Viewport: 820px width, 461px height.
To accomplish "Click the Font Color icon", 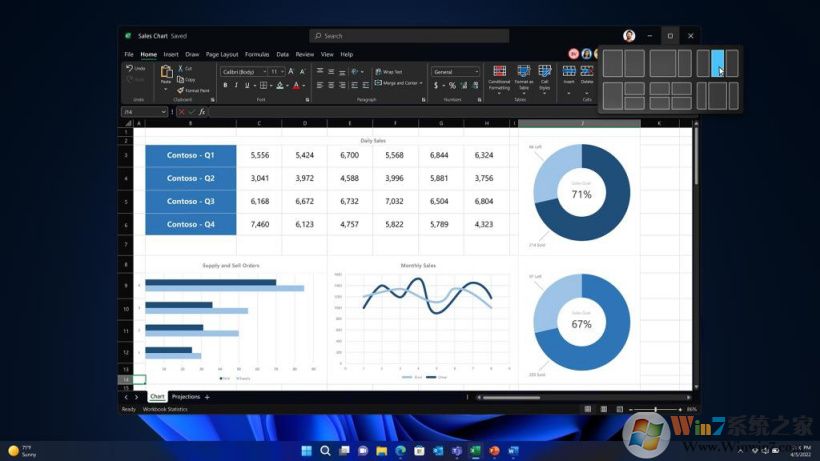I will click(294, 85).
